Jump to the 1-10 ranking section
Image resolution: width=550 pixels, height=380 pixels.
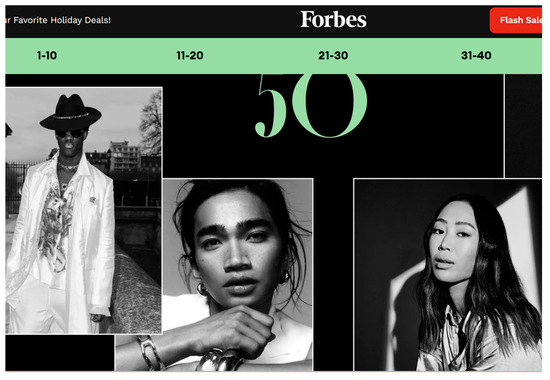coord(47,55)
